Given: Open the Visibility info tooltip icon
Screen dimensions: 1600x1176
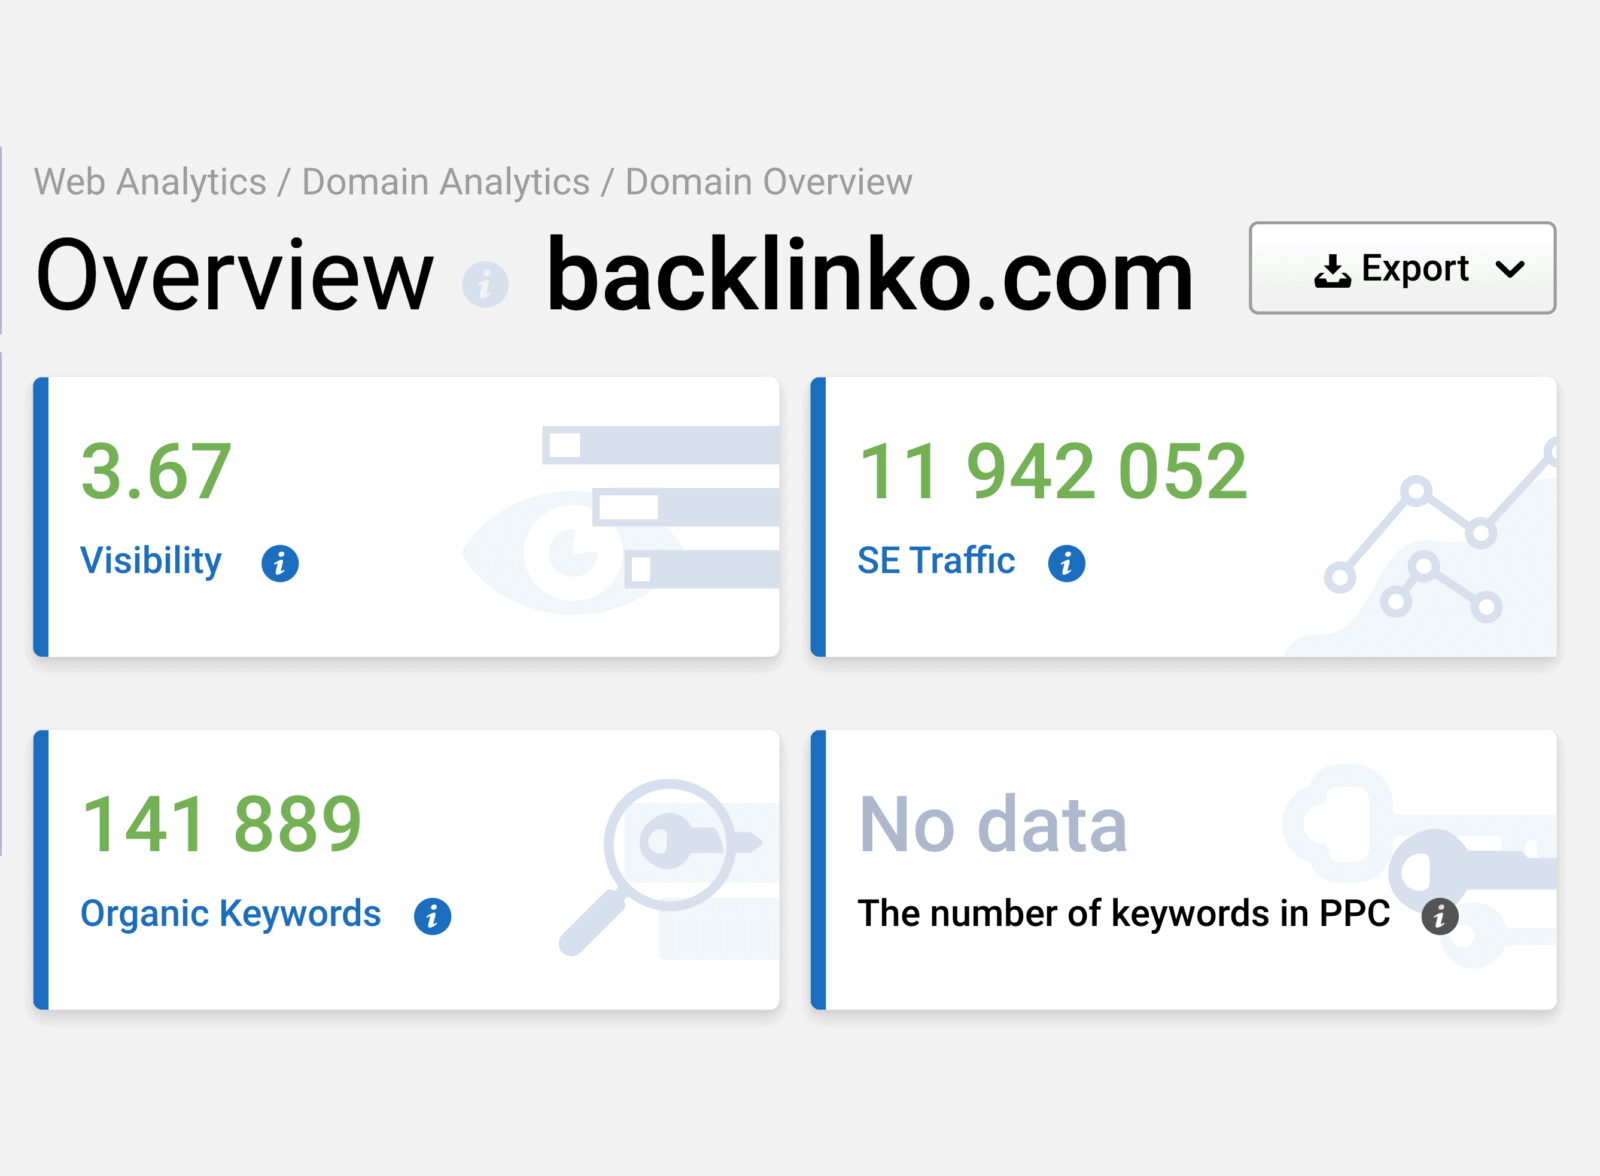Looking at the screenshot, I should click(280, 563).
